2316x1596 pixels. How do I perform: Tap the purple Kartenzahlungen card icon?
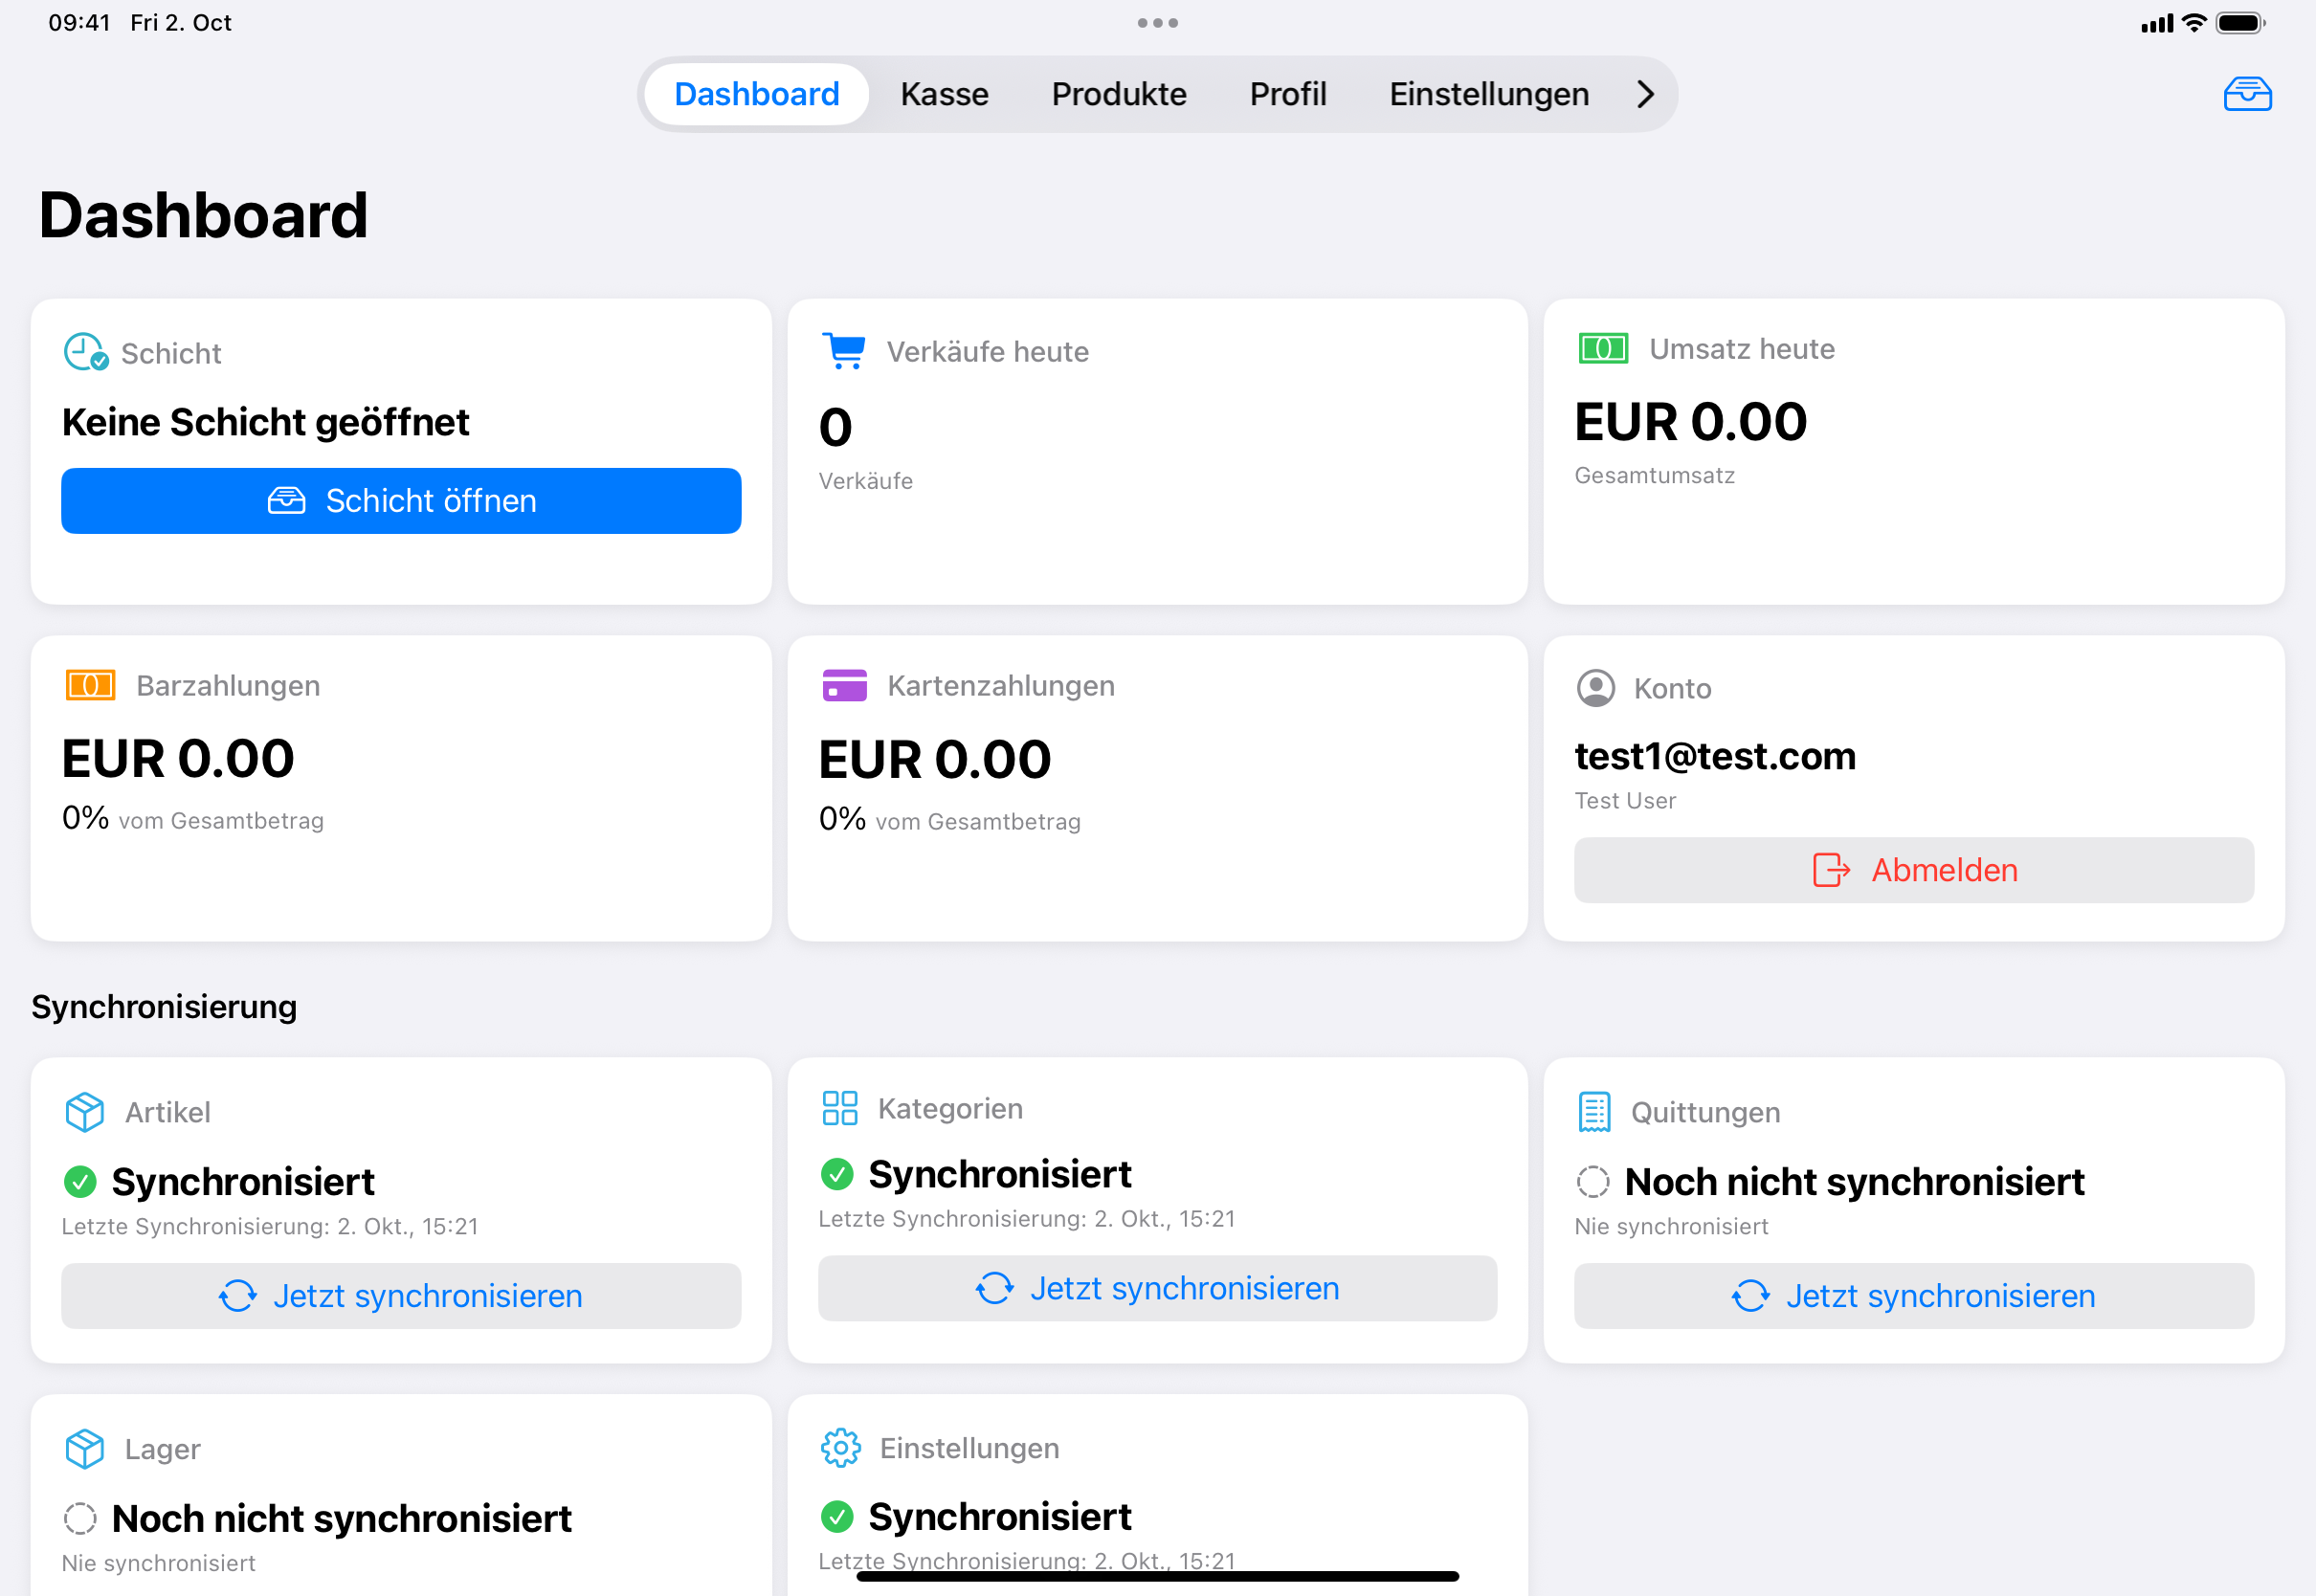coord(844,686)
